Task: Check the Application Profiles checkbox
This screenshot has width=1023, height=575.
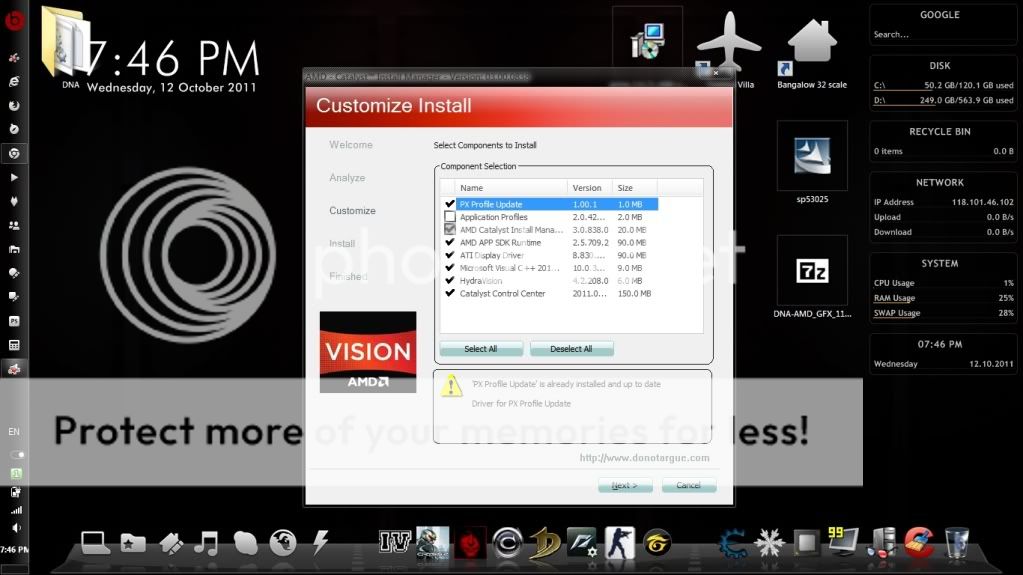Action: click(x=450, y=217)
